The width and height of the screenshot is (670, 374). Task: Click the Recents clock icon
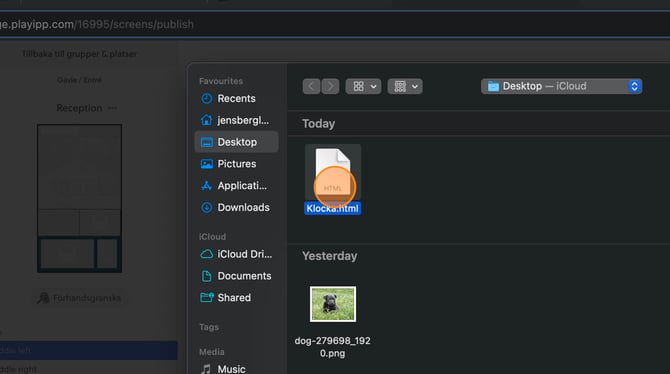click(x=206, y=98)
